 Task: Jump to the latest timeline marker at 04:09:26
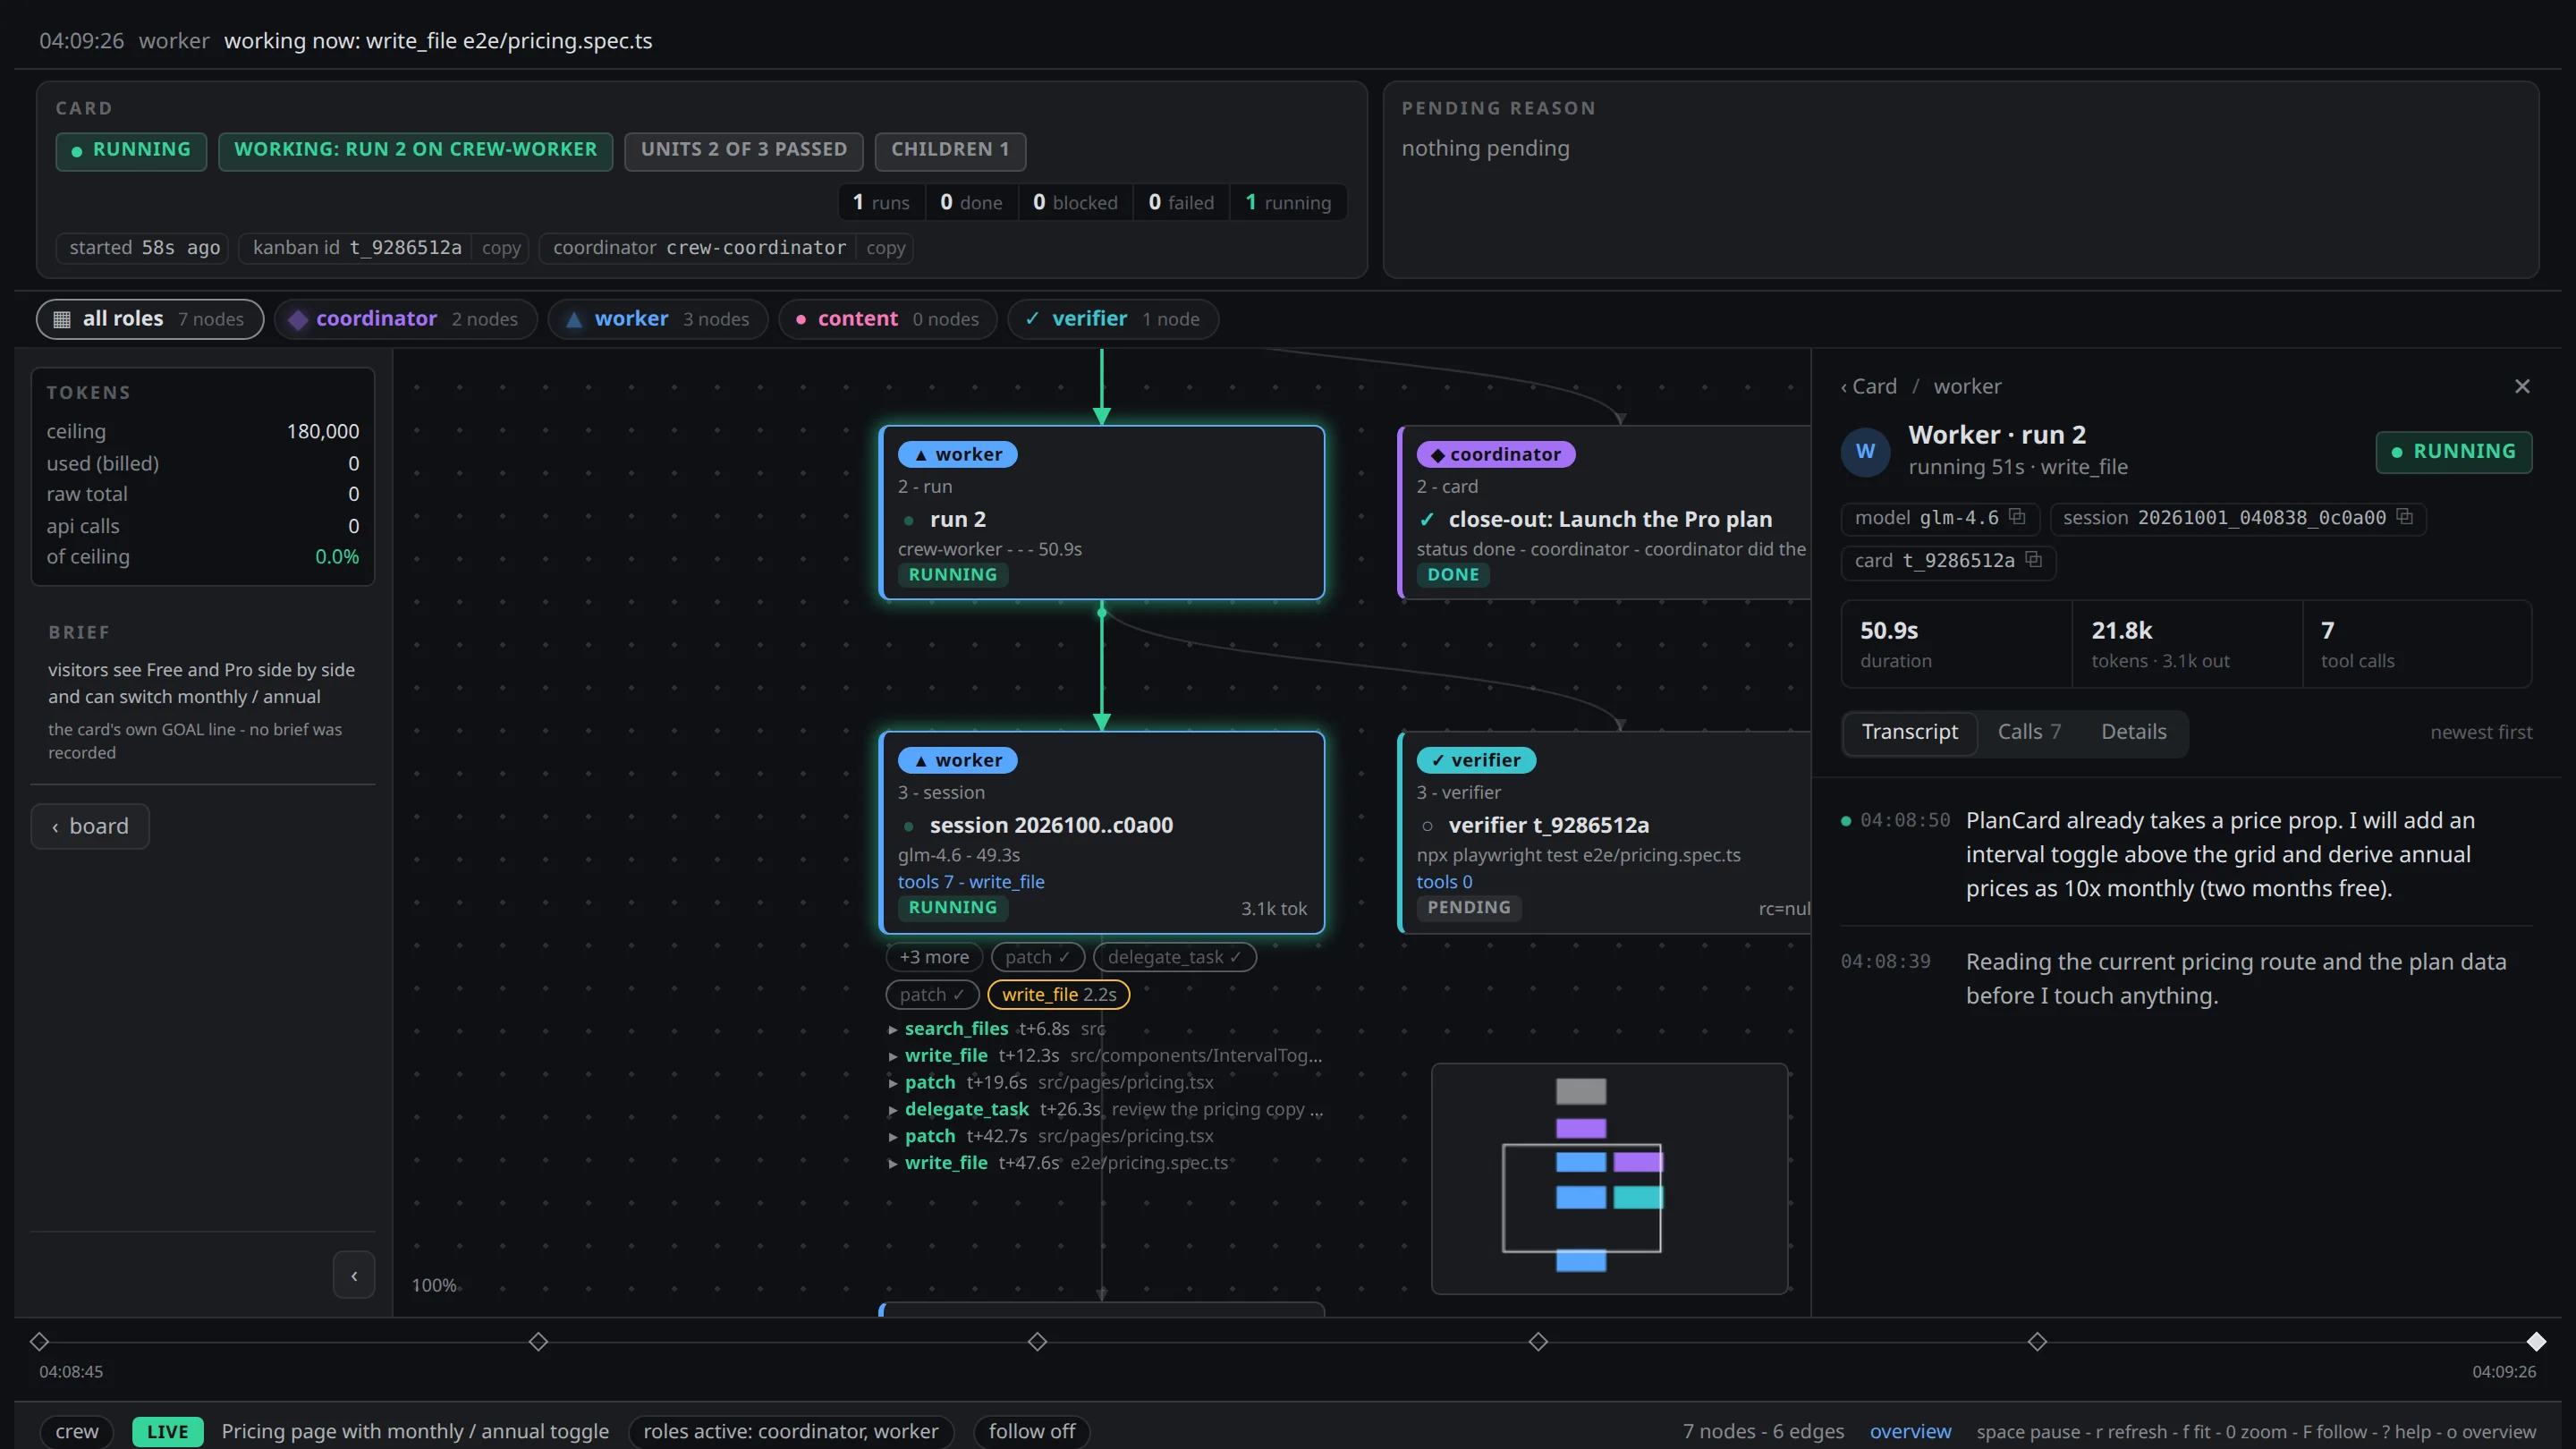pyautogui.click(x=2536, y=1341)
